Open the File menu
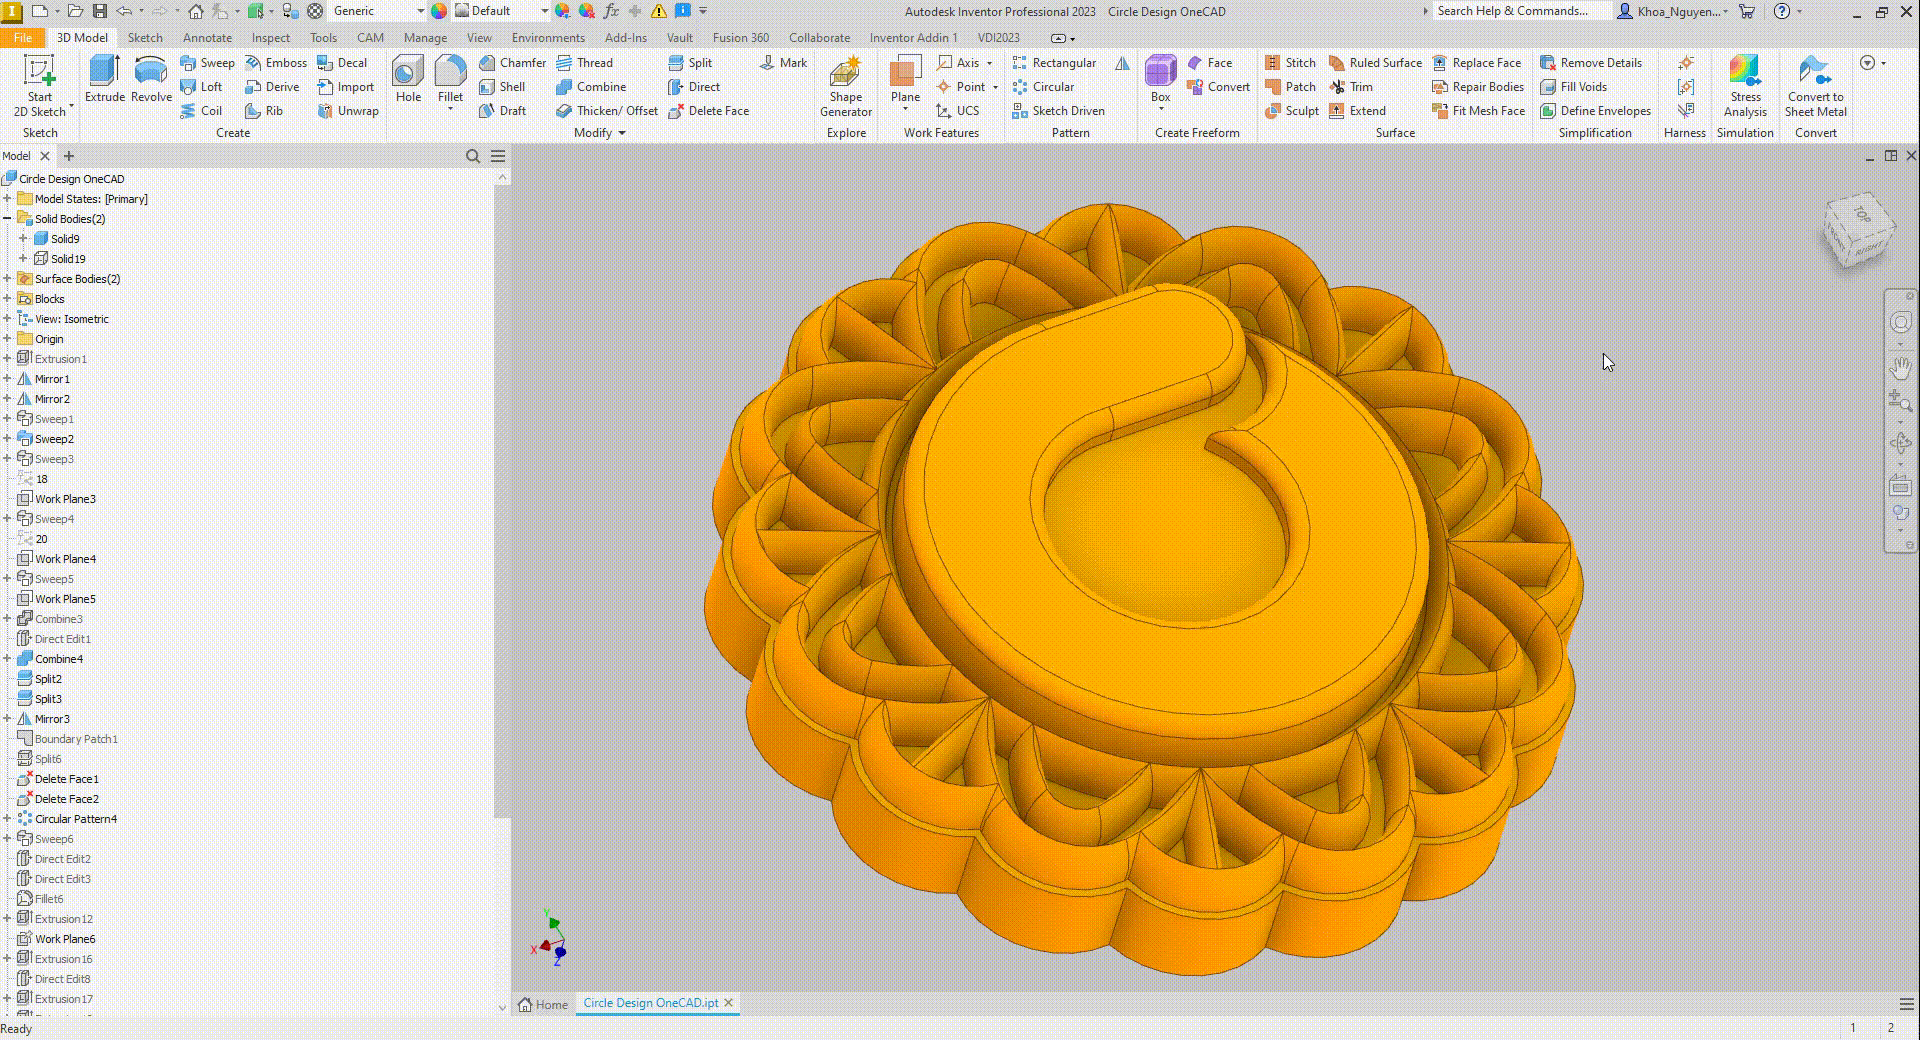Screen dimensions: 1920x1040 [x=22, y=38]
